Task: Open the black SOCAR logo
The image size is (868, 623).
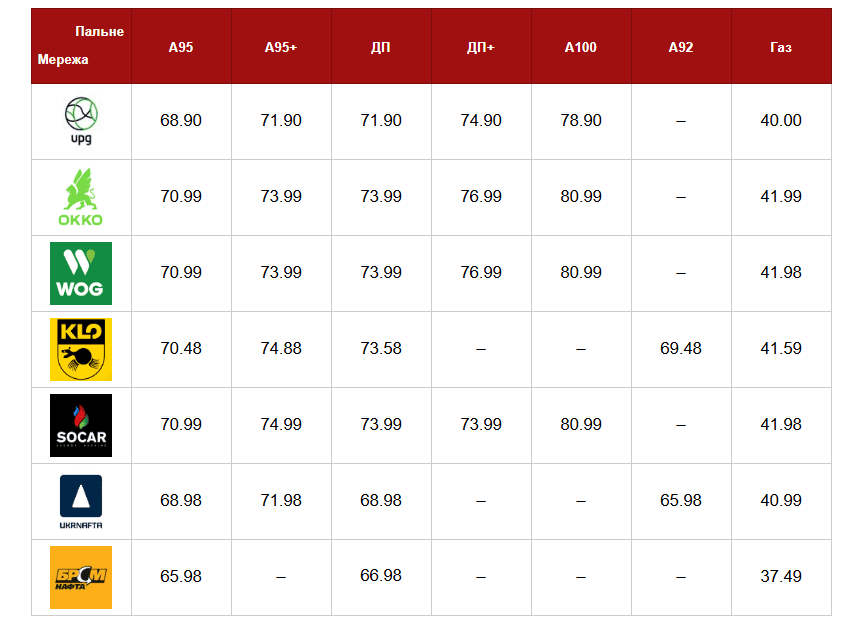Action: click(x=81, y=425)
